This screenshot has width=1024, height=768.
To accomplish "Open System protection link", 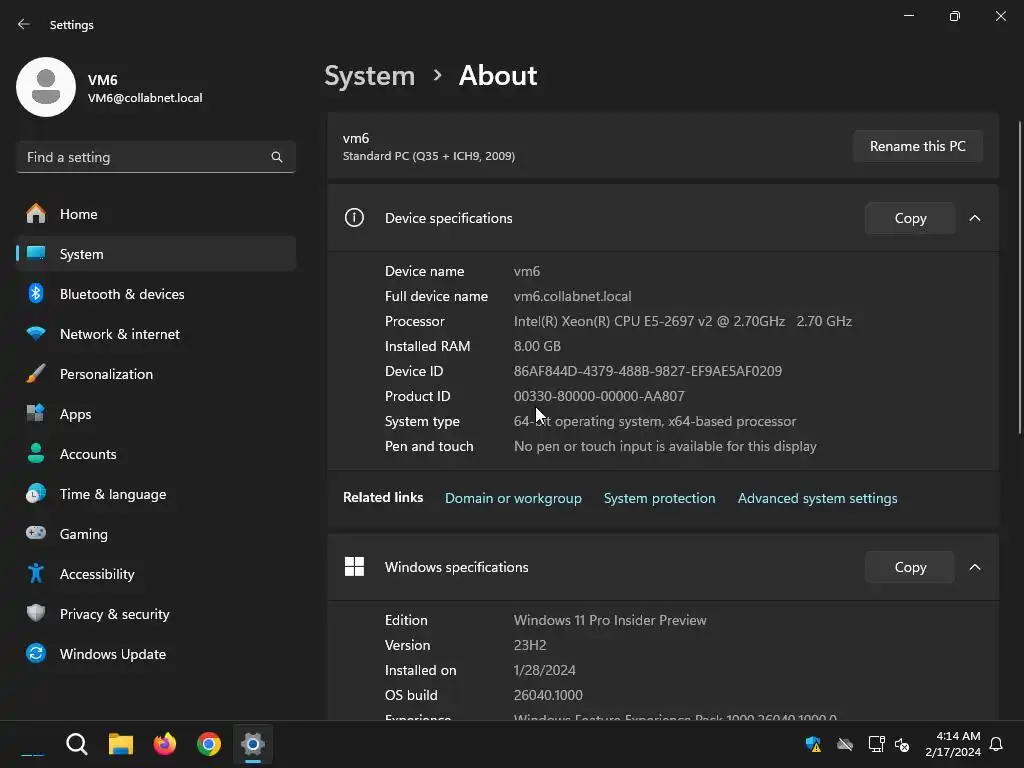I will pos(660,498).
